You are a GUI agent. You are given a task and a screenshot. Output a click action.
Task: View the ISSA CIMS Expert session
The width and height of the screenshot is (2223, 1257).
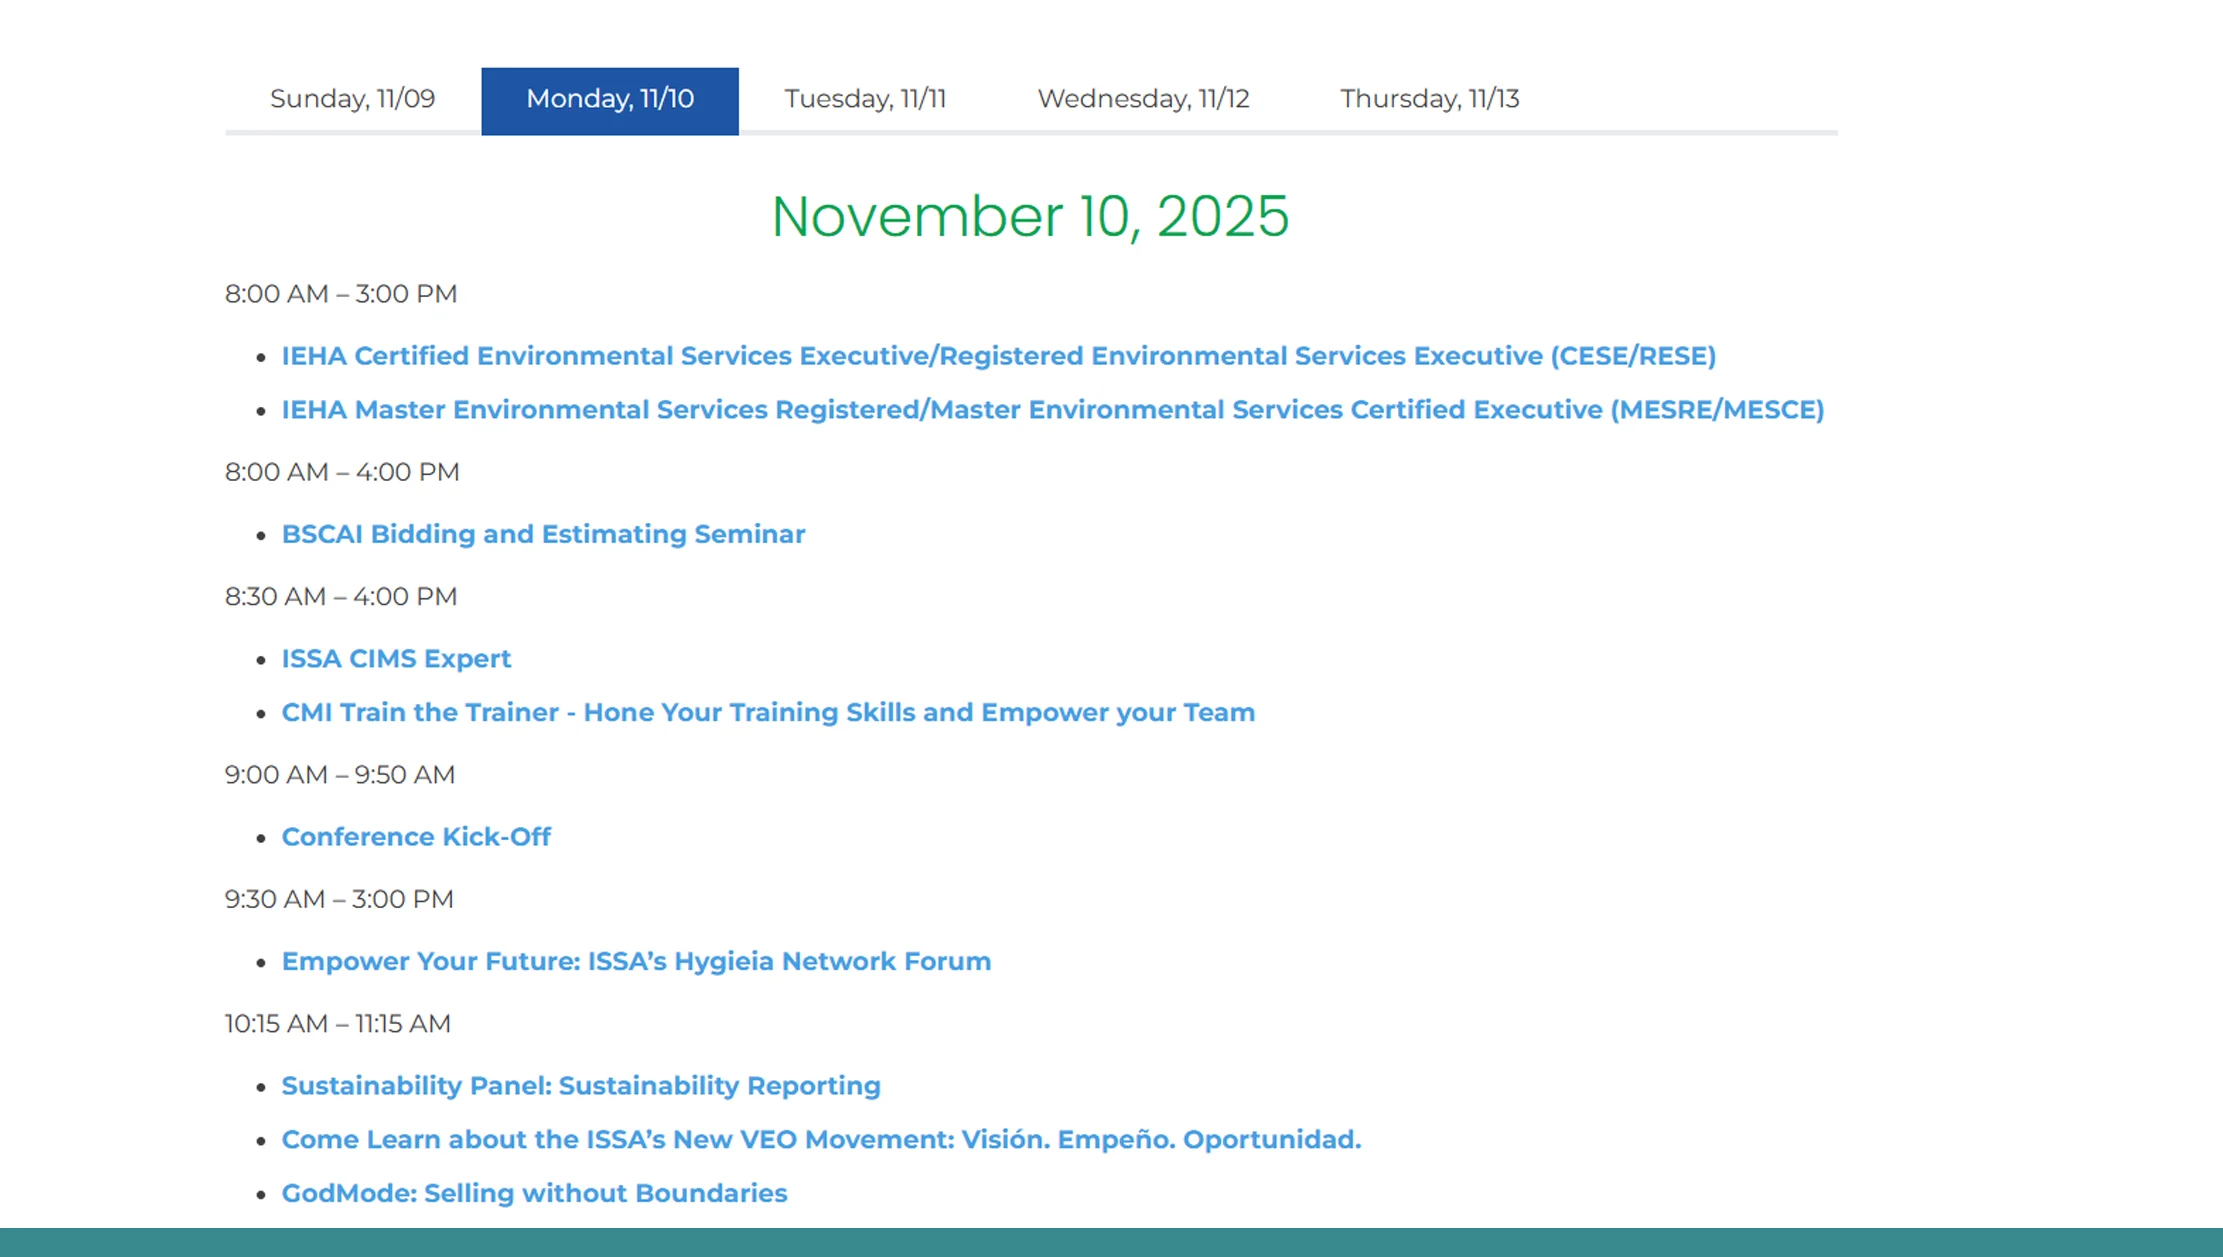[395, 659]
